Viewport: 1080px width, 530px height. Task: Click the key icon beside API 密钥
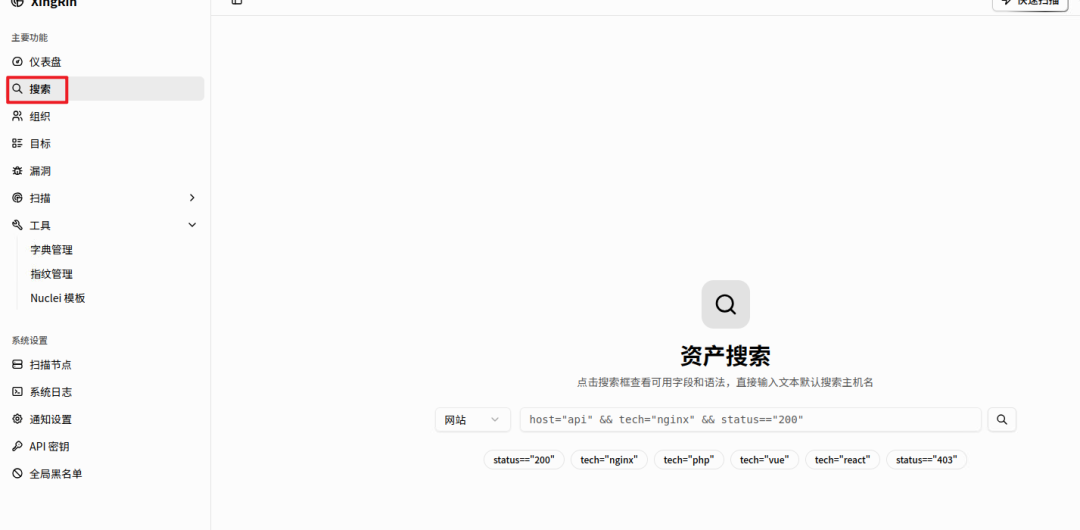(18, 446)
